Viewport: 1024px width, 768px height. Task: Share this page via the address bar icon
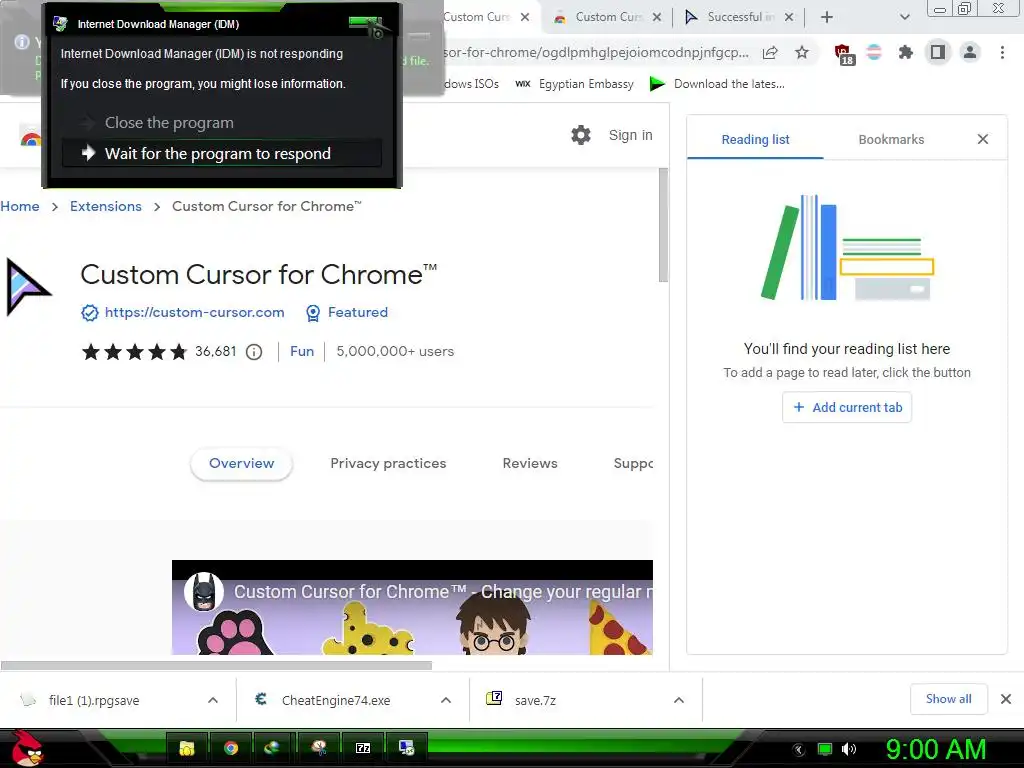click(x=770, y=52)
